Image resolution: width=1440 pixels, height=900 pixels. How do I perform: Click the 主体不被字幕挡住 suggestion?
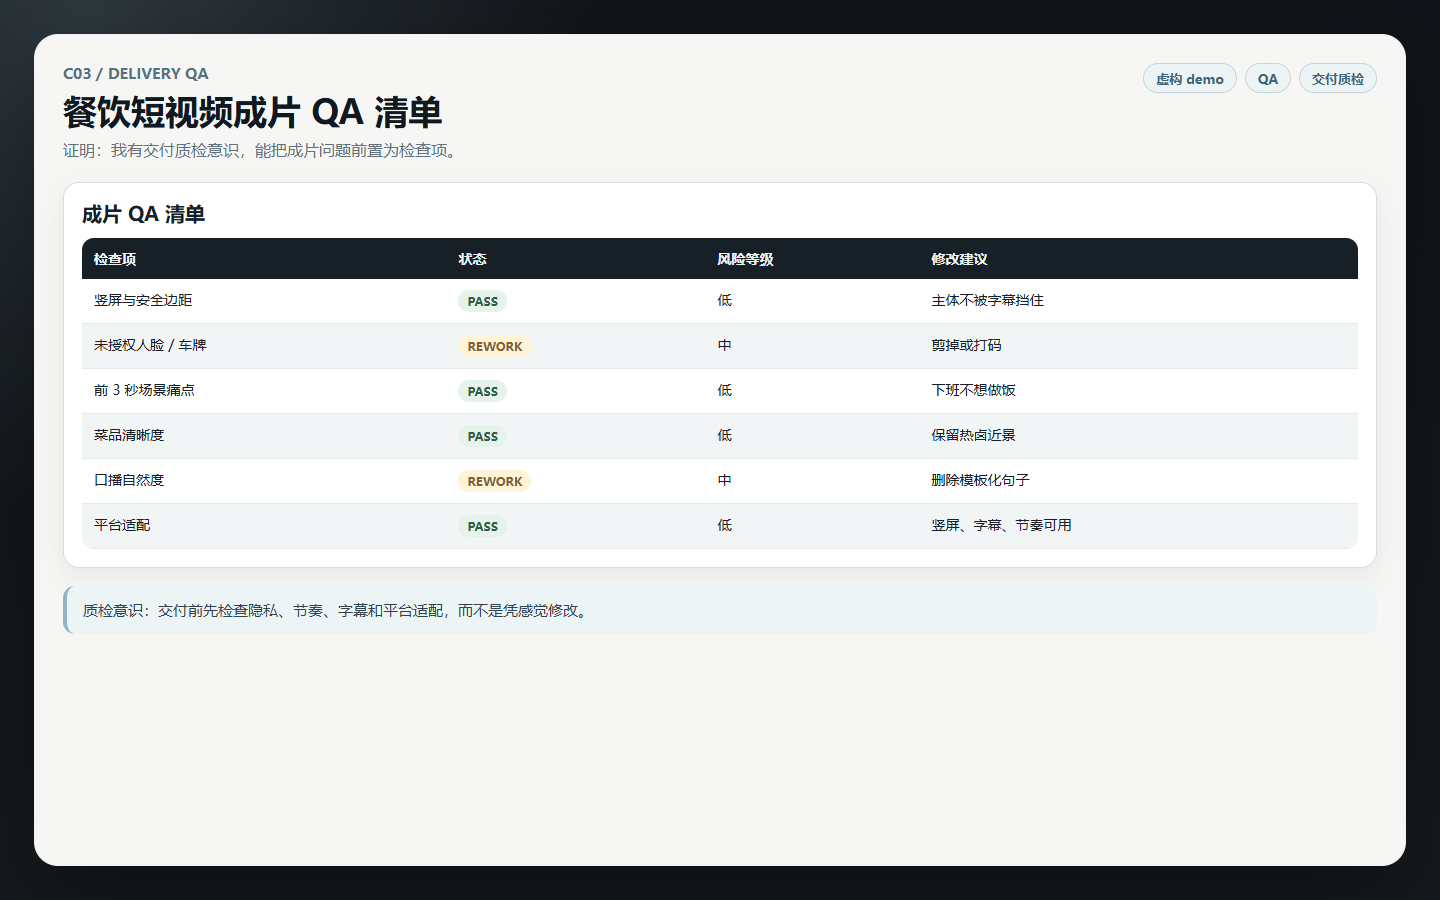click(987, 300)
